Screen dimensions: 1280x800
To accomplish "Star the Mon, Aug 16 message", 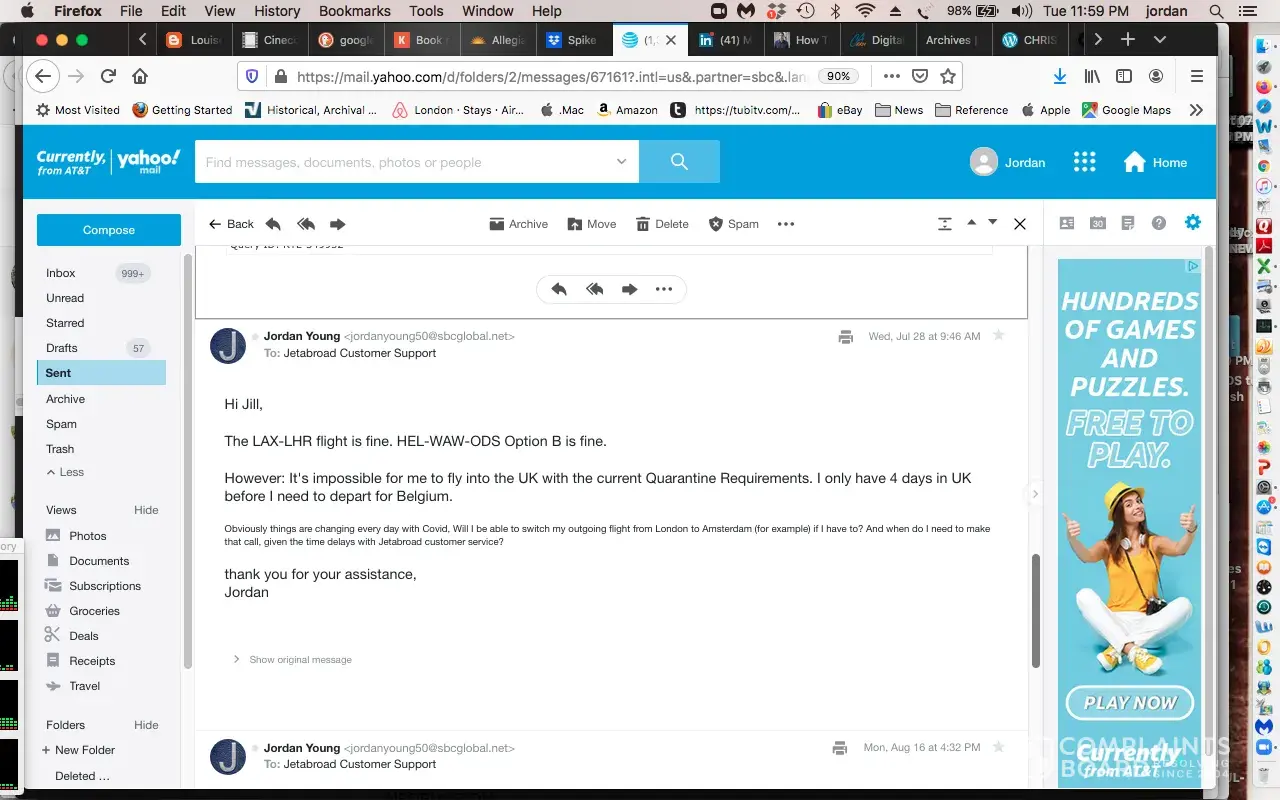I will (998, 747).
